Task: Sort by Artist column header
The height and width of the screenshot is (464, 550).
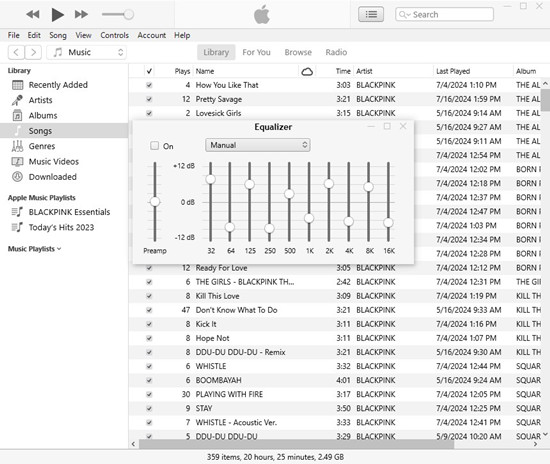Action: click(x=364, y=71)
